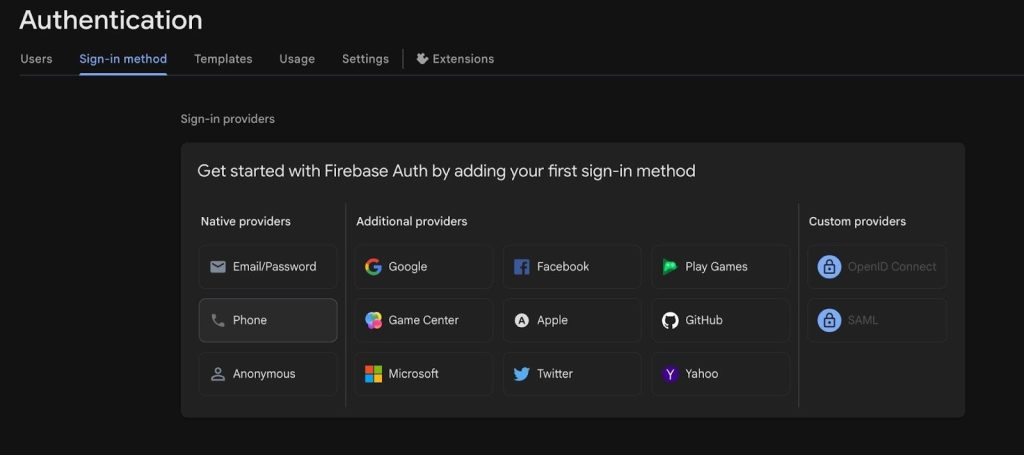Click the Twitter bird icon
The width and height of the screenshot is (1024, 455).
(521, 374)
